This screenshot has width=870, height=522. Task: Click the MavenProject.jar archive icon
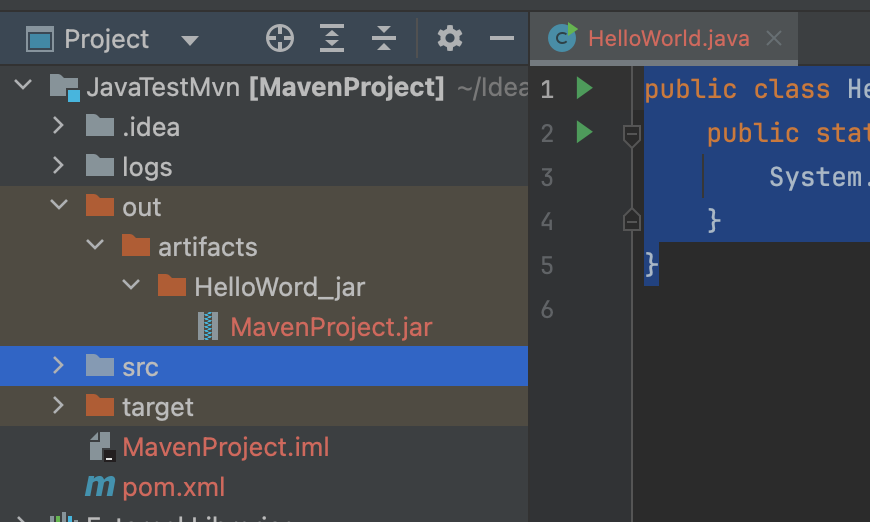[208, 326]
